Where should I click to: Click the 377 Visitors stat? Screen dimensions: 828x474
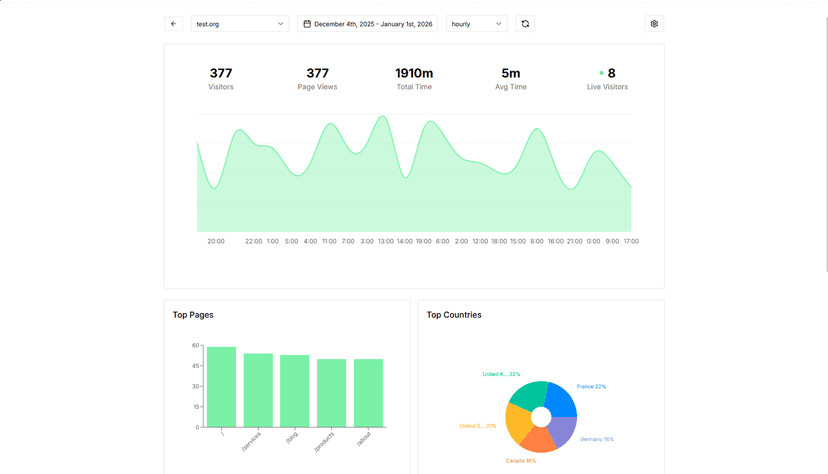coord(221,79)
